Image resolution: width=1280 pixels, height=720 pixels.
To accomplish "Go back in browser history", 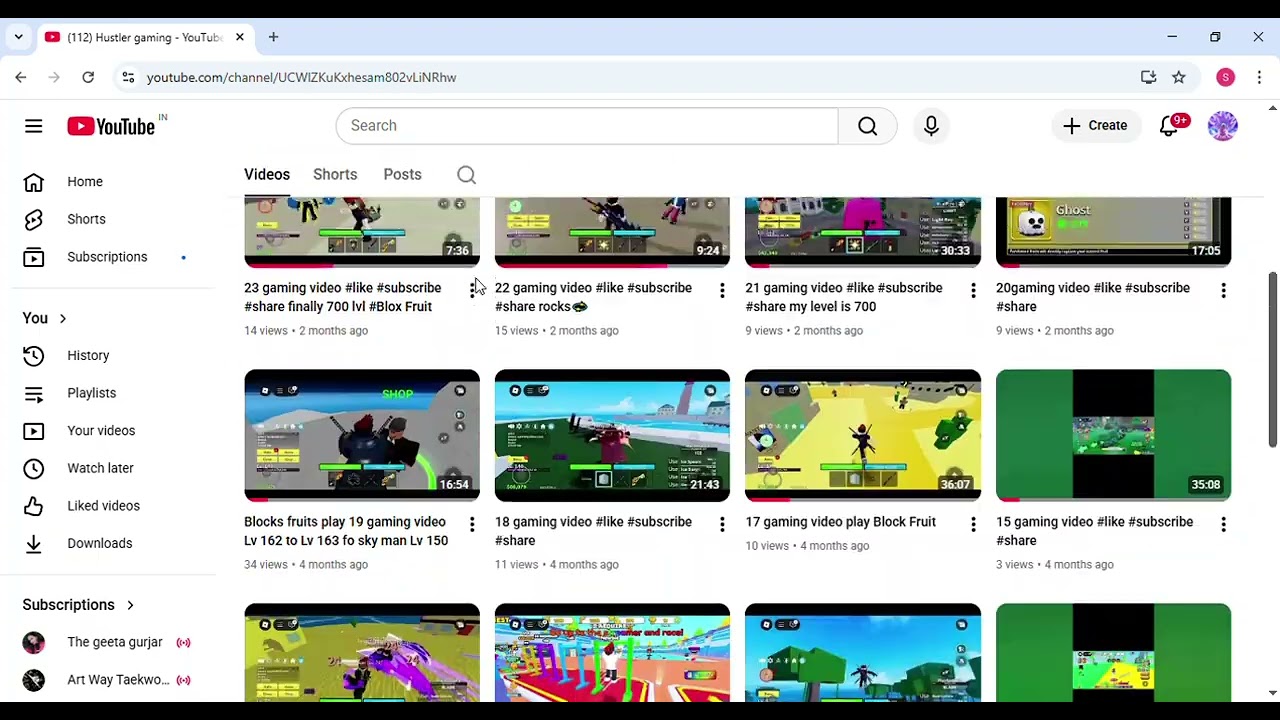I will tap(21, 77).
